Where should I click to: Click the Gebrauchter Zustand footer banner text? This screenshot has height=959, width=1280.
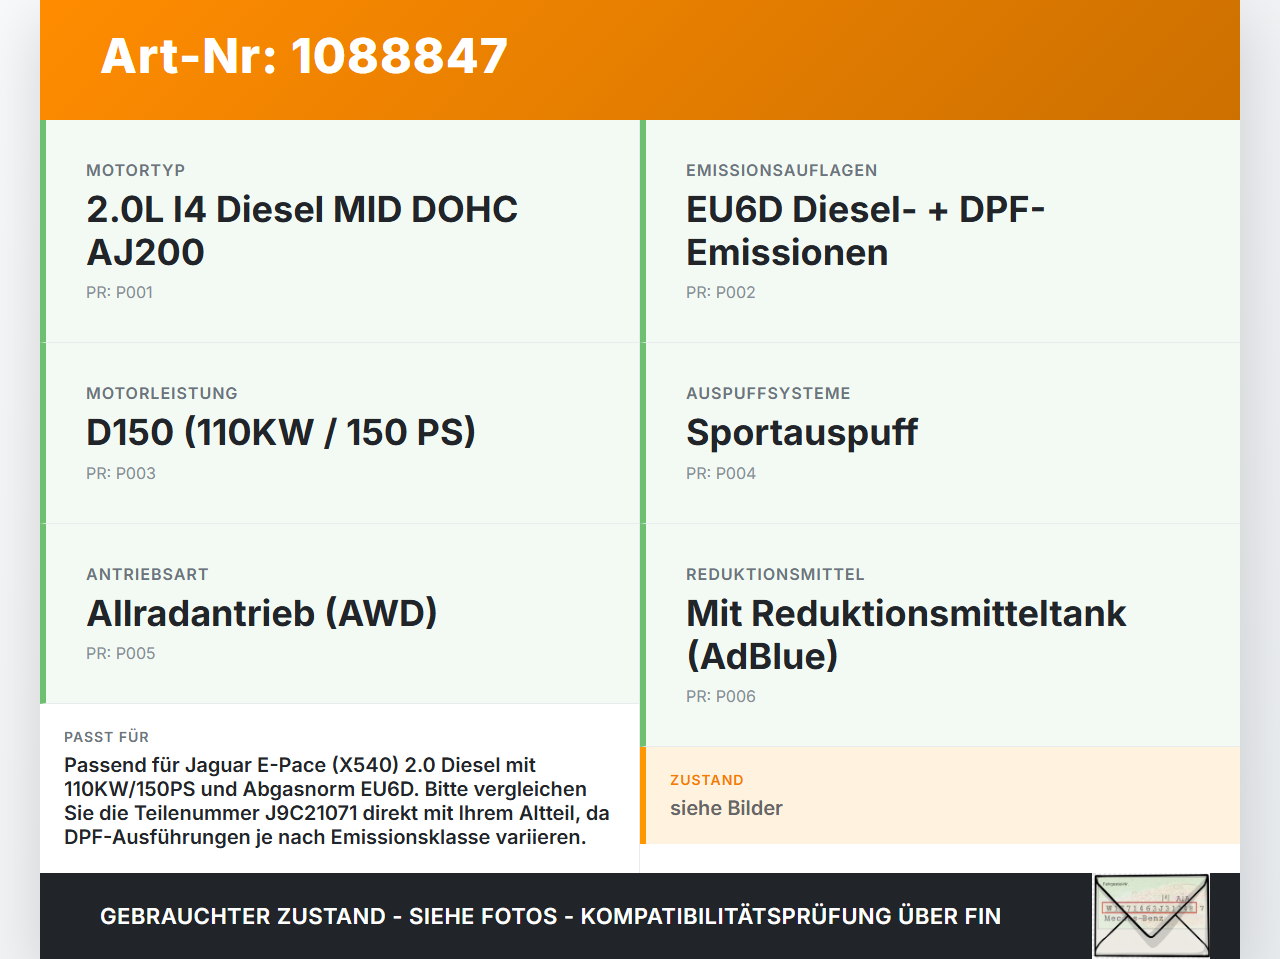[550, 916]
